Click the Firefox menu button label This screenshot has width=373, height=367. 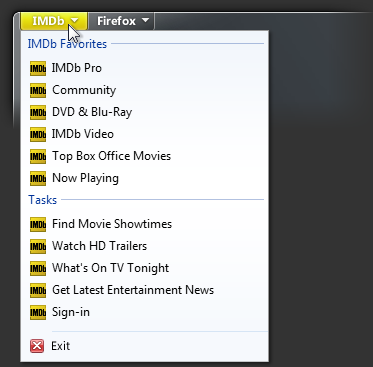pyautogui.click(x=116, y=21)
